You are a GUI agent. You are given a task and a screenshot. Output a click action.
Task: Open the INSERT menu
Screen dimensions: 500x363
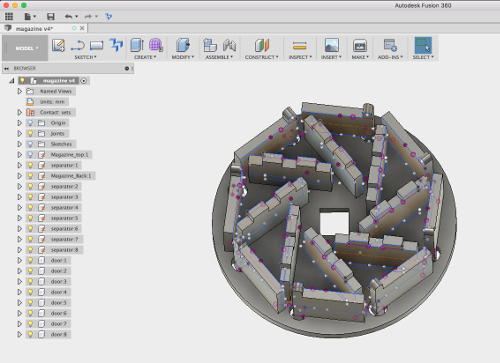click(x=331, y=57)
